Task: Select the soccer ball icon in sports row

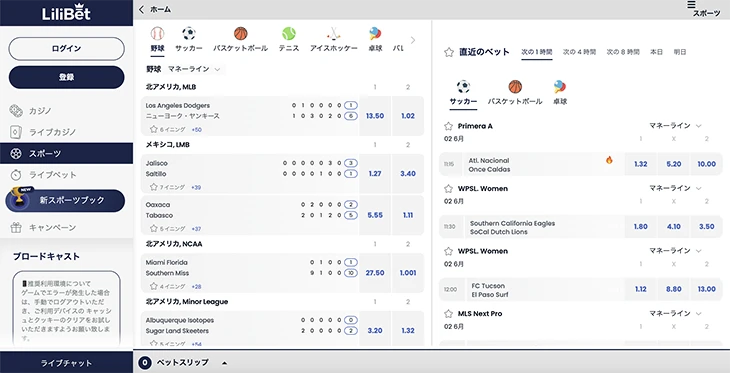Action: 189,34
